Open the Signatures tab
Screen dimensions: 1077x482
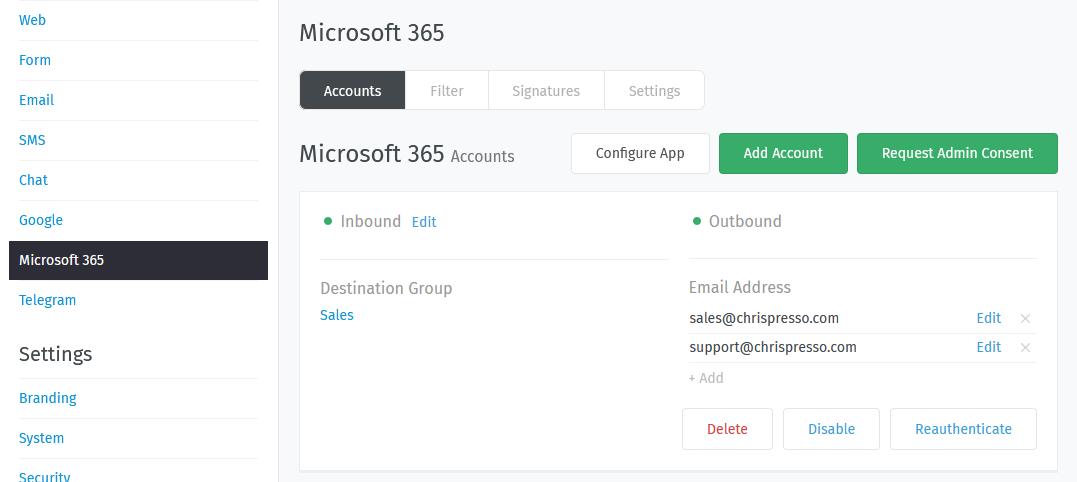546,90
